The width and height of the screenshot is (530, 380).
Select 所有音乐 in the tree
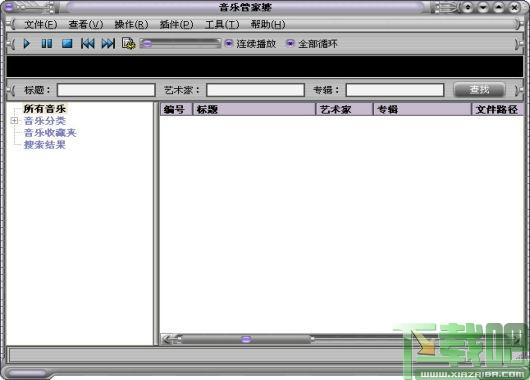45,109
